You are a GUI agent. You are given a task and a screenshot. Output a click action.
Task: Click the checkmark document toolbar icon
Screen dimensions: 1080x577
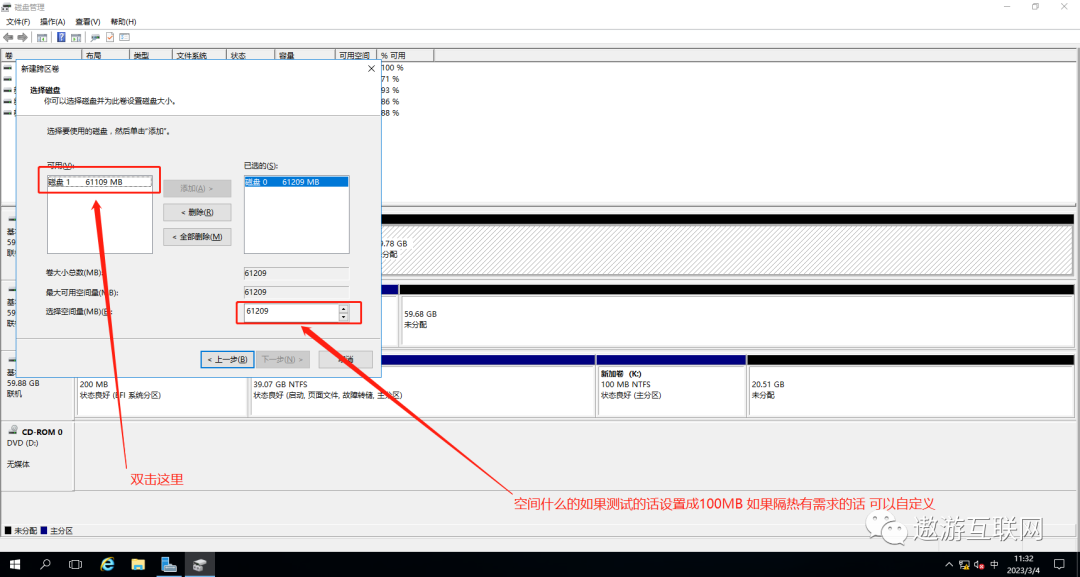110,37
